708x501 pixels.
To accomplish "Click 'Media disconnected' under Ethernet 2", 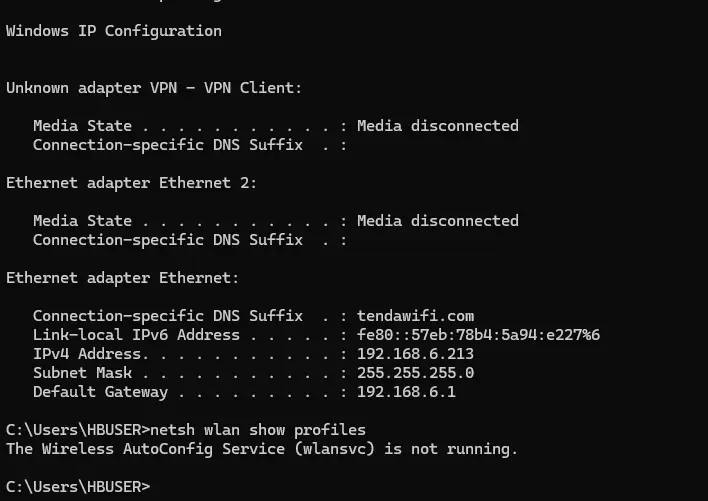I will (438, 221).
